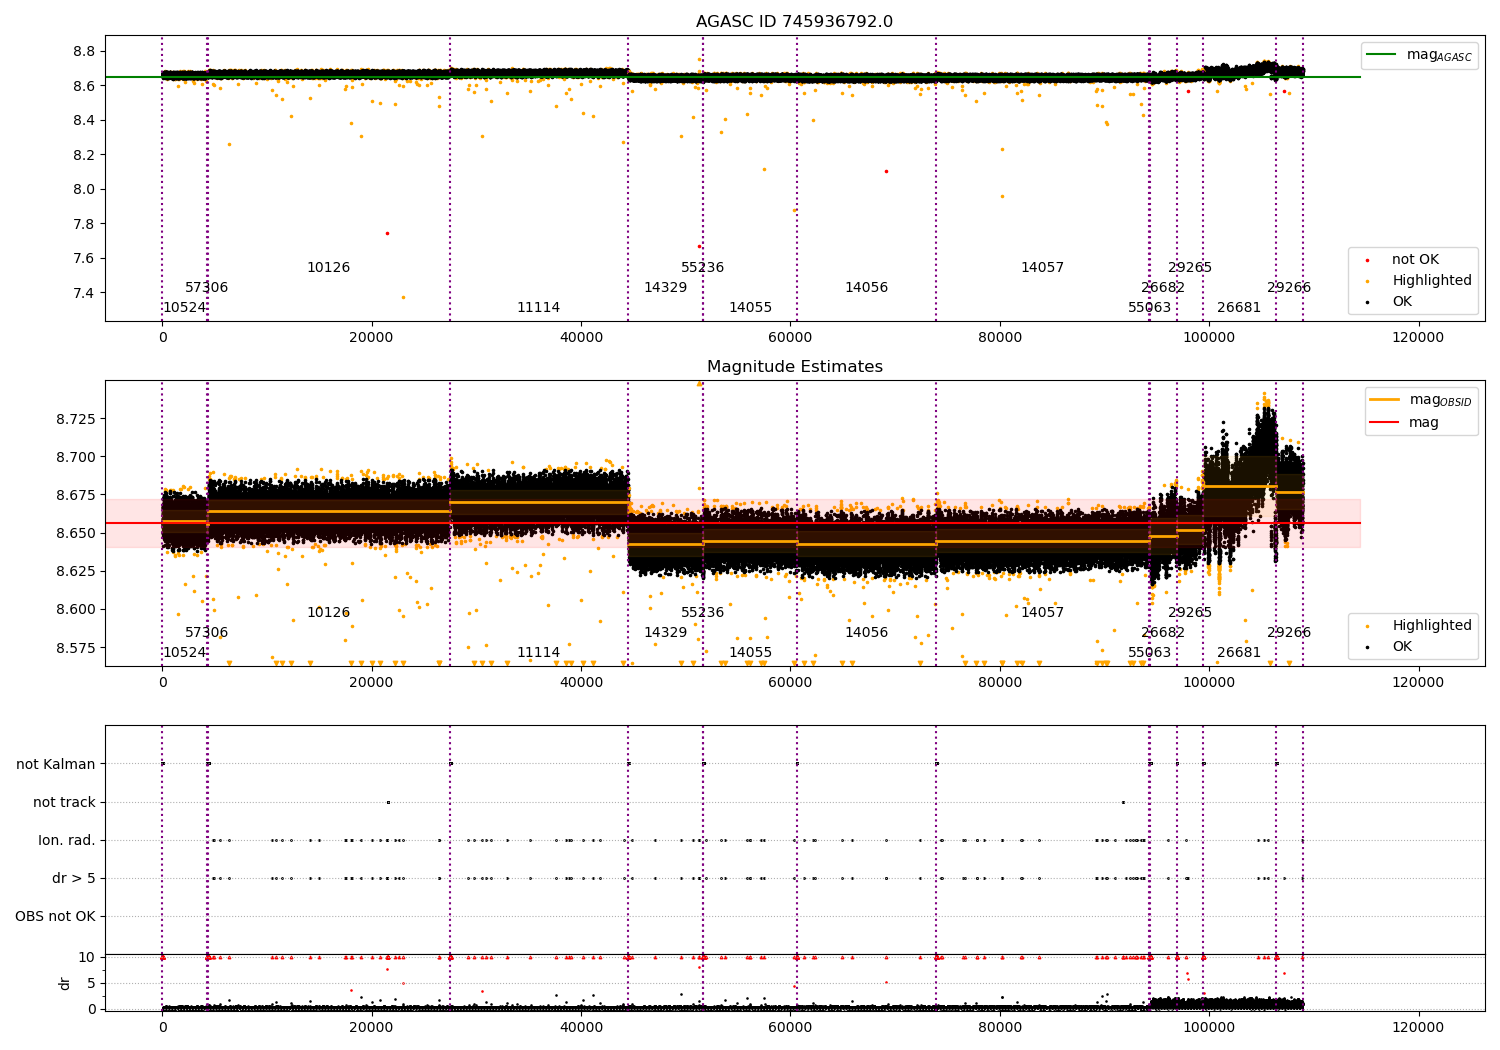The image size is (1500, 1050).
Task: Click obsid label 29265 in top plot
Action: pos(1190,268)
